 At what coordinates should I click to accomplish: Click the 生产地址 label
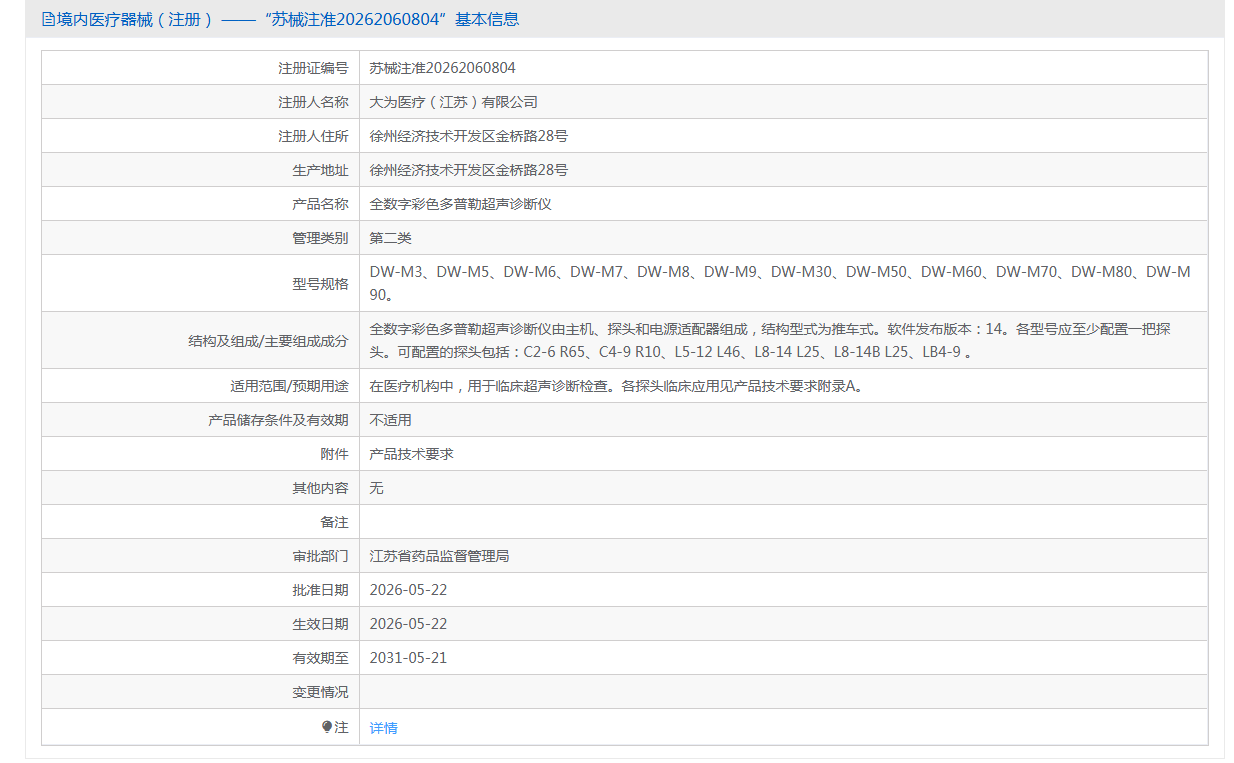(320, 170)
